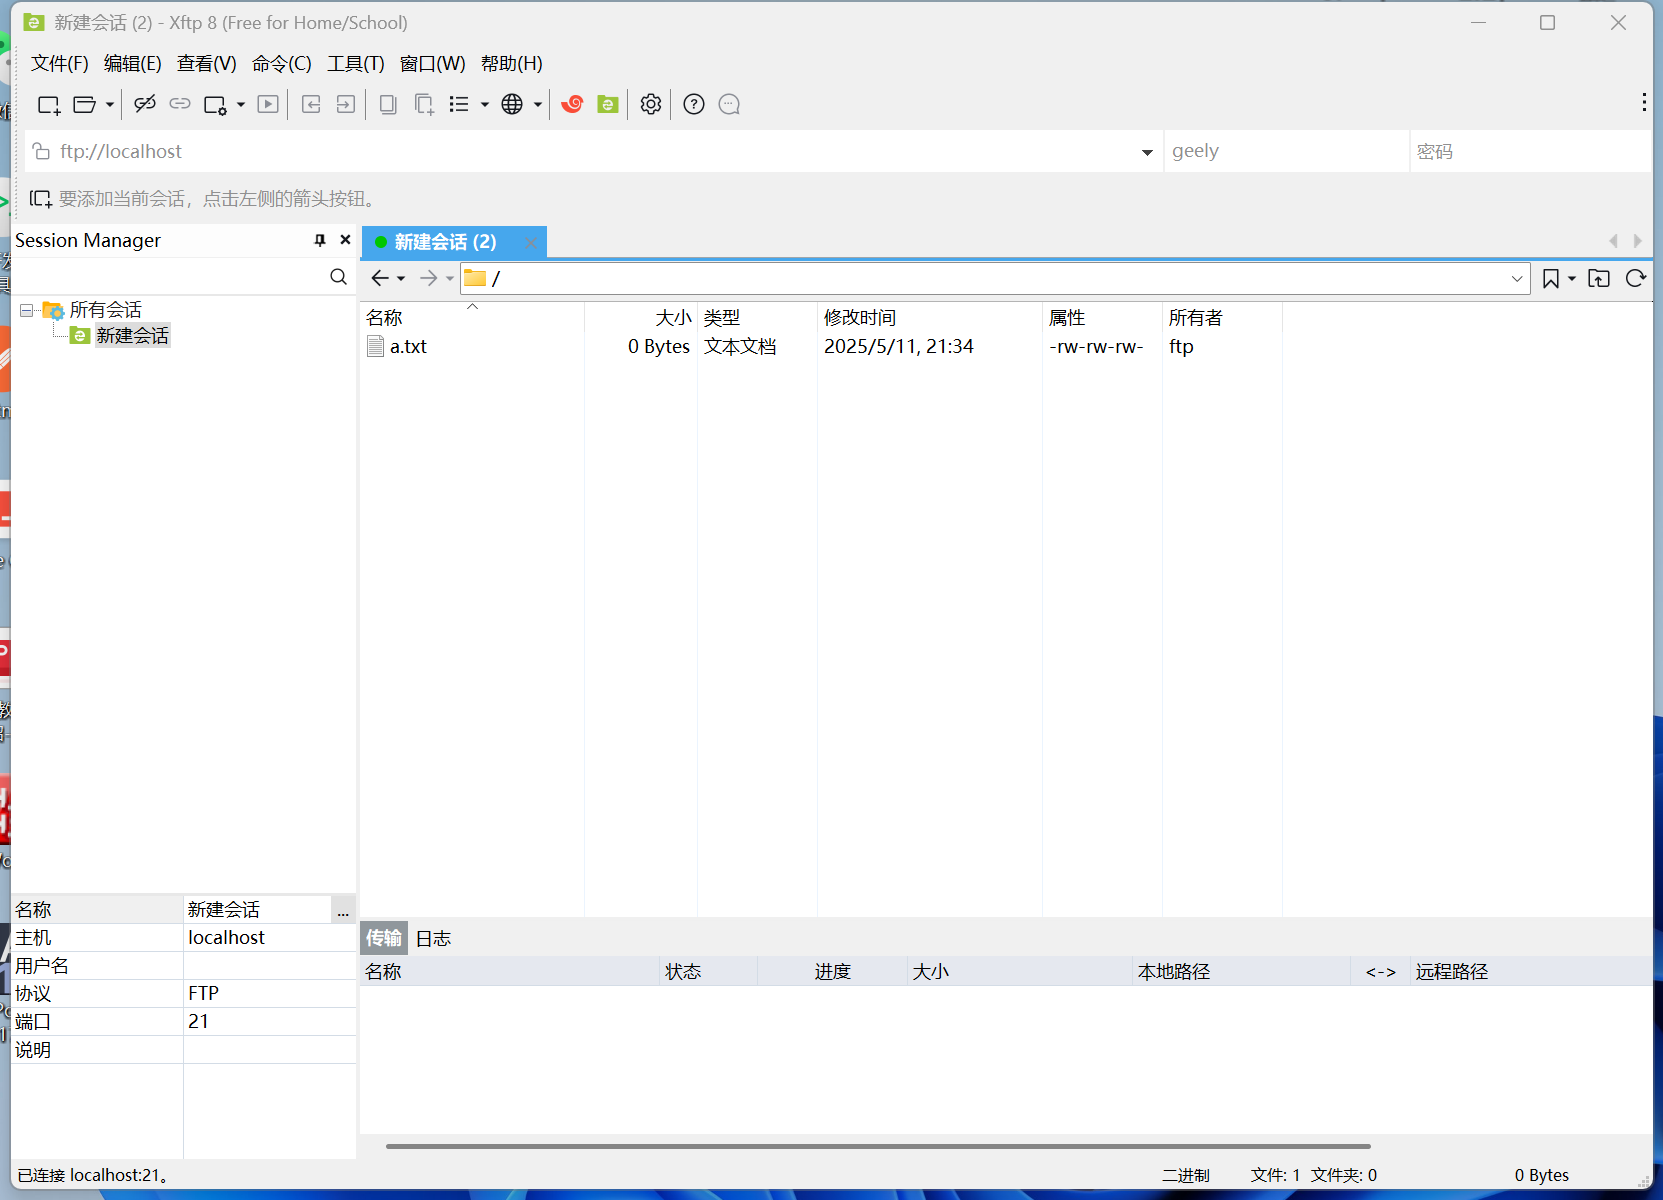
Task: Open the 查看(V) menu
Action: (207, 63)
